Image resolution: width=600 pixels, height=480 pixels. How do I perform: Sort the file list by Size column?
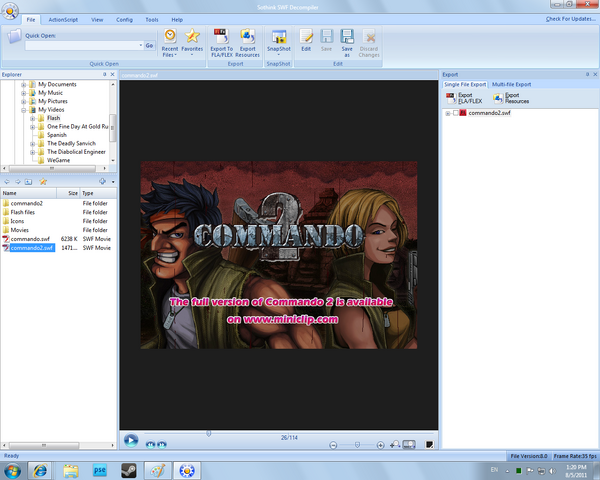point(68,193)
